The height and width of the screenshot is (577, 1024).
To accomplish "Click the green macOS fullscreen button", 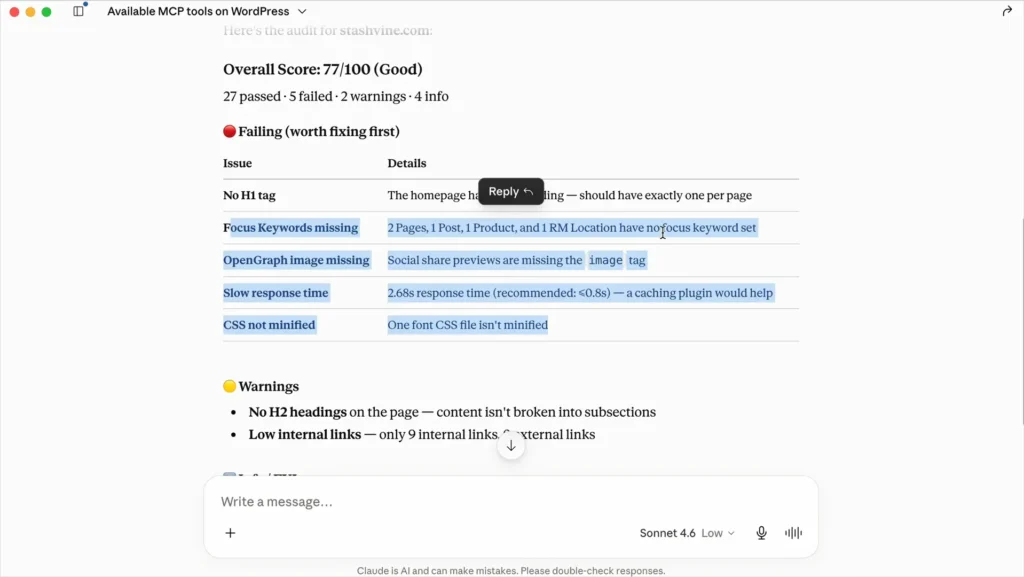I will pyautogui.click(x=46, y=12).
